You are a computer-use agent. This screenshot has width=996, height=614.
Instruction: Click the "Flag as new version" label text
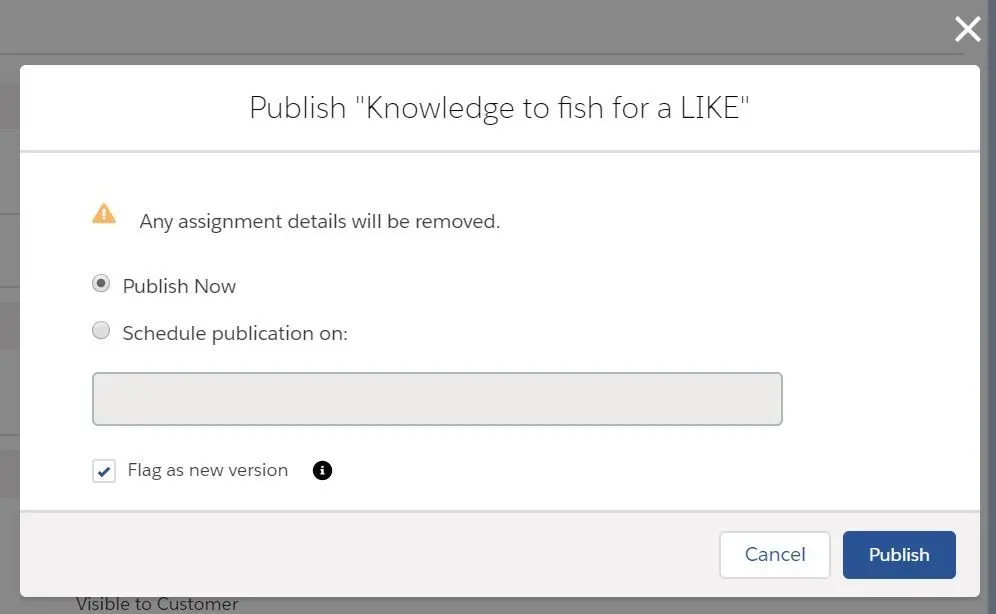[x=208, y=471]
